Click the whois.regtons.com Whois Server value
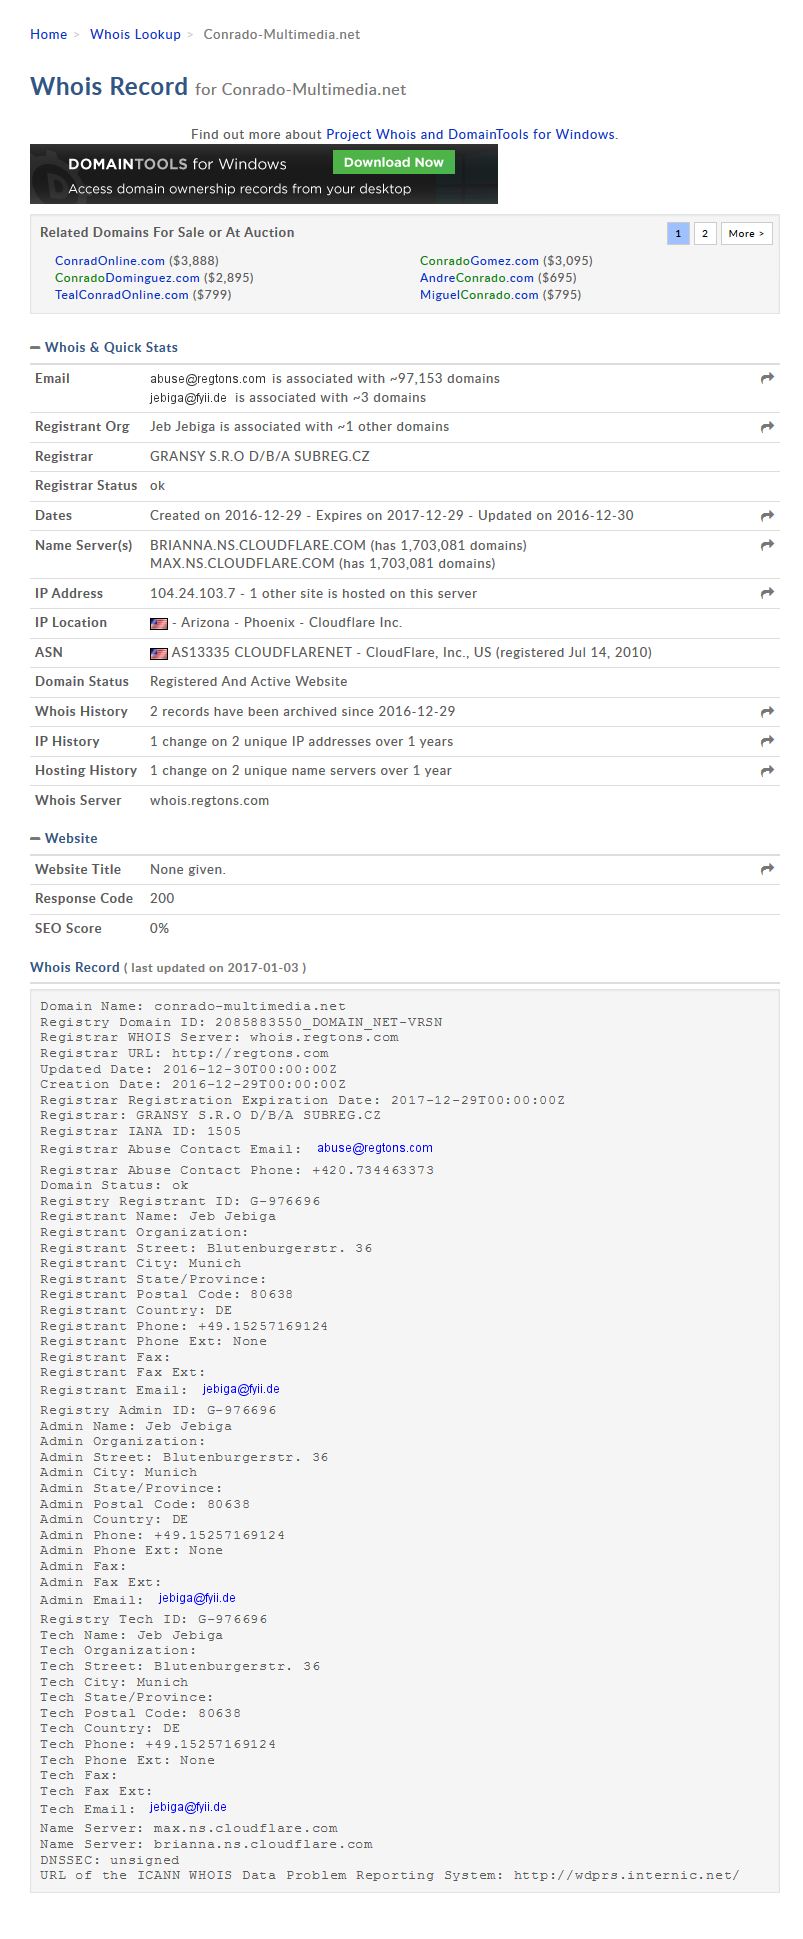 209,801
